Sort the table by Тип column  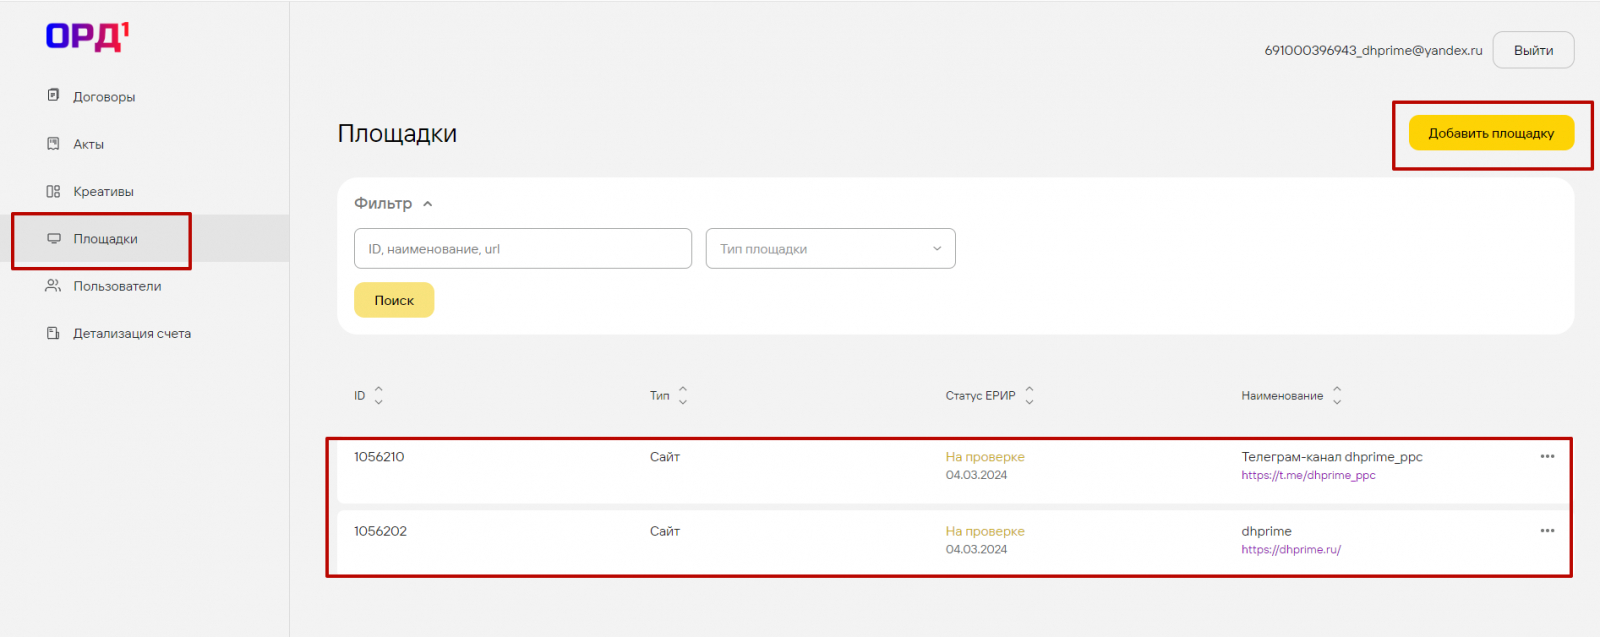coord(683,396)
